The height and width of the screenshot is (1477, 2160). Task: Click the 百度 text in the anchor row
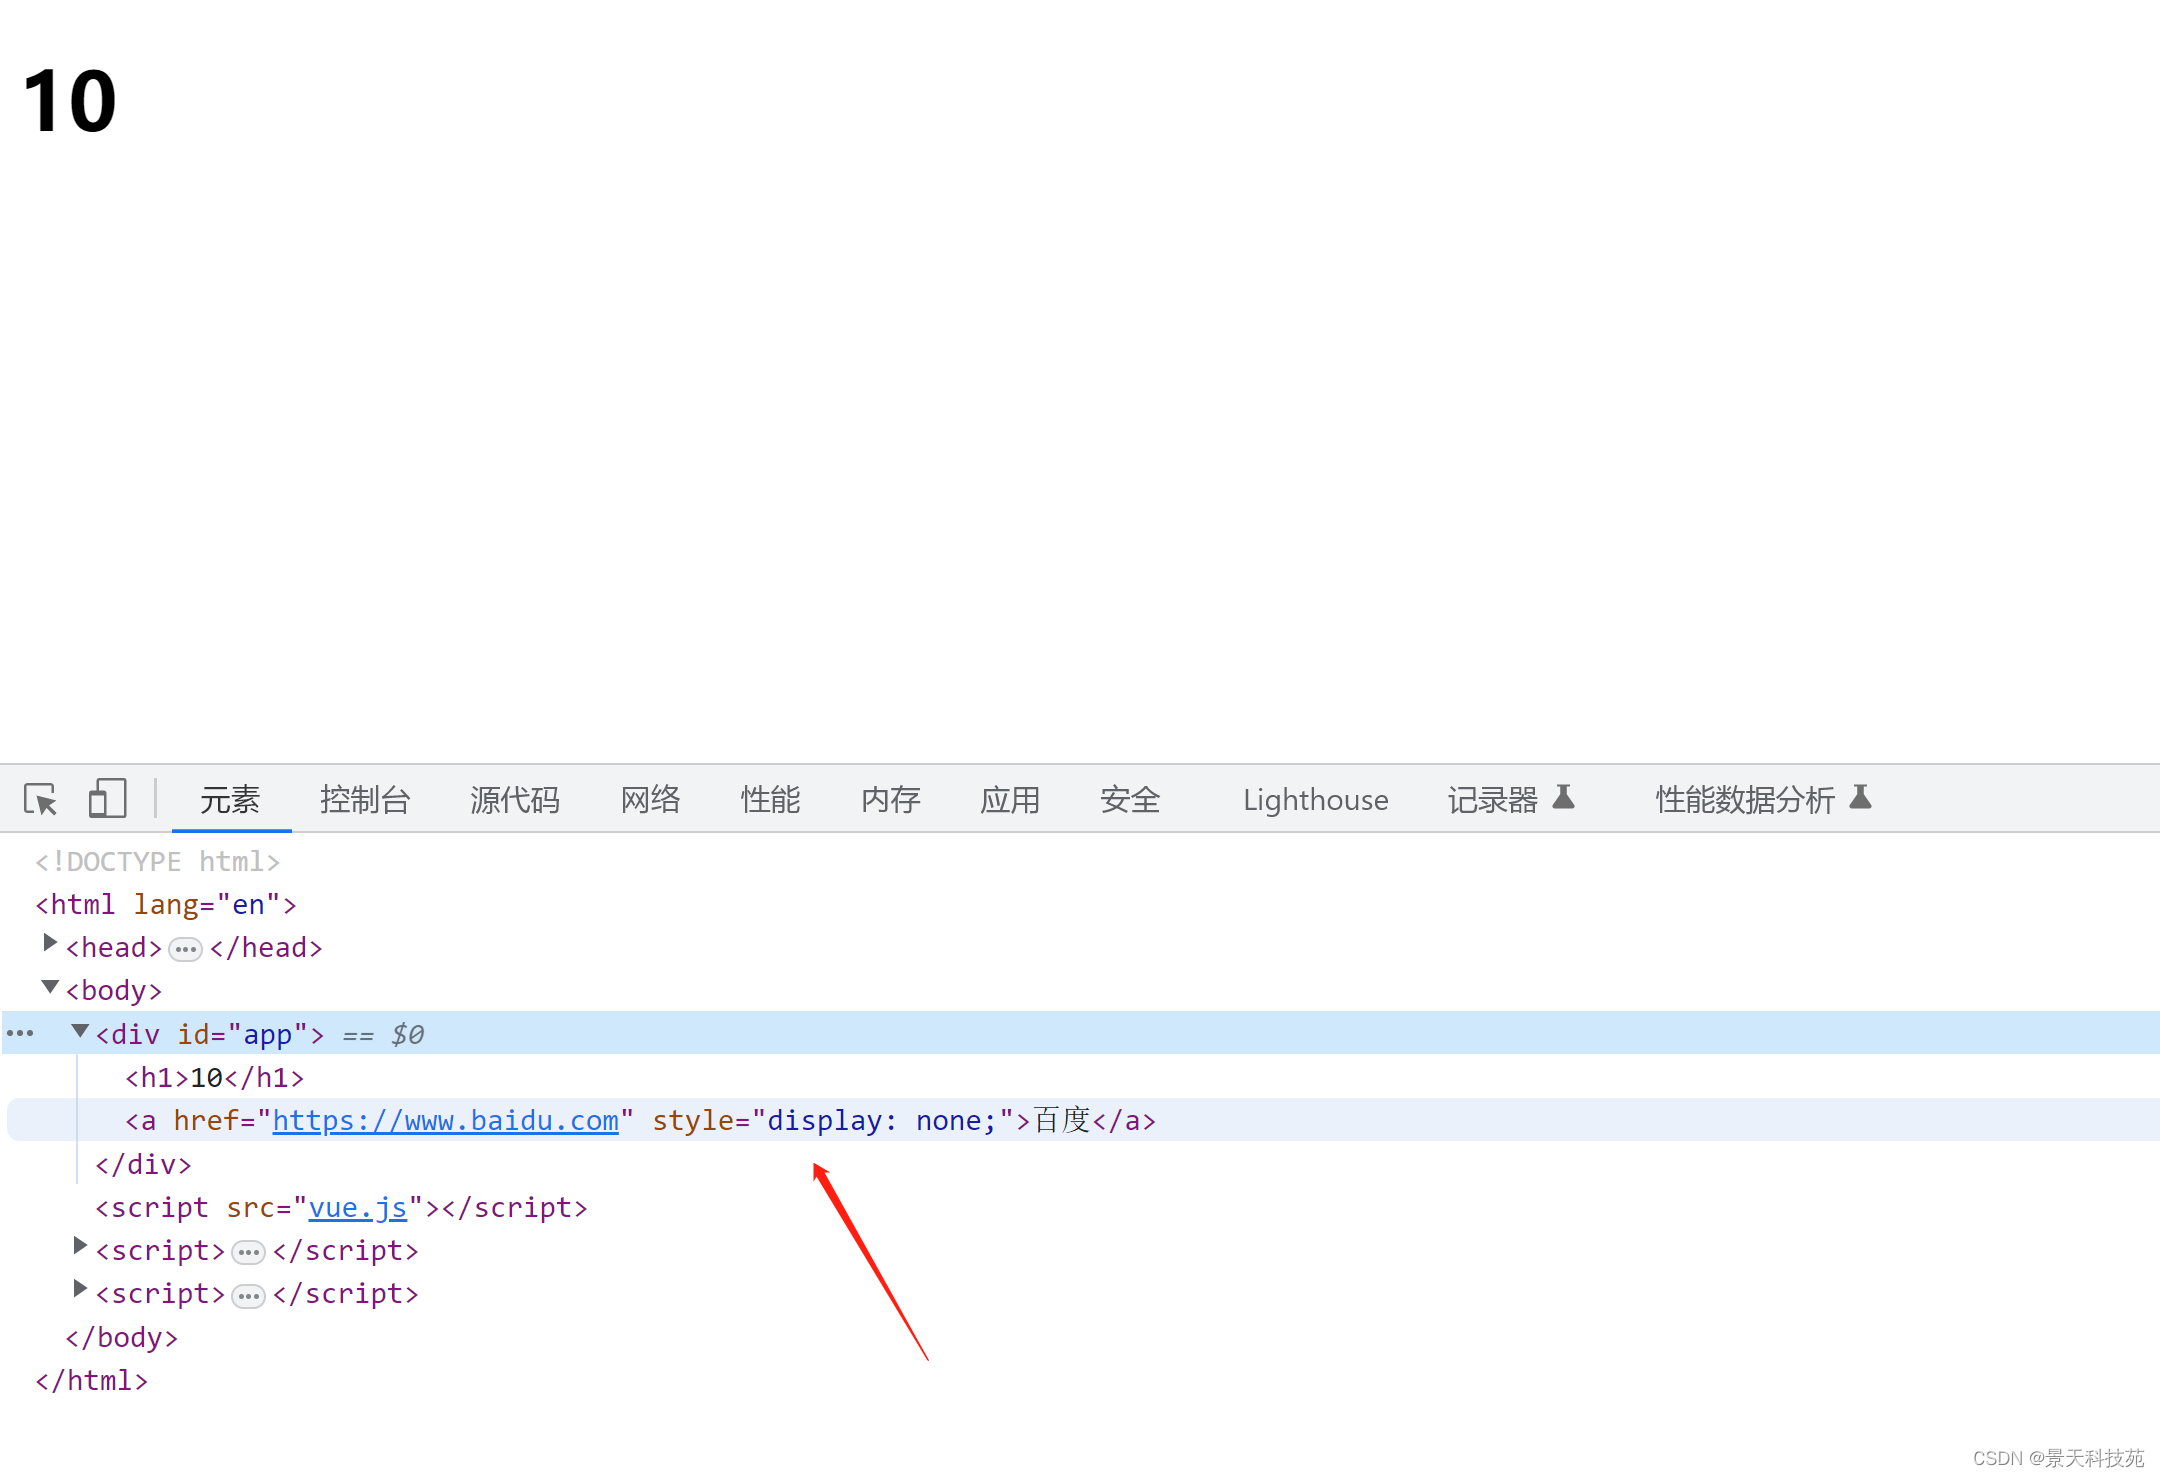1062,1120
